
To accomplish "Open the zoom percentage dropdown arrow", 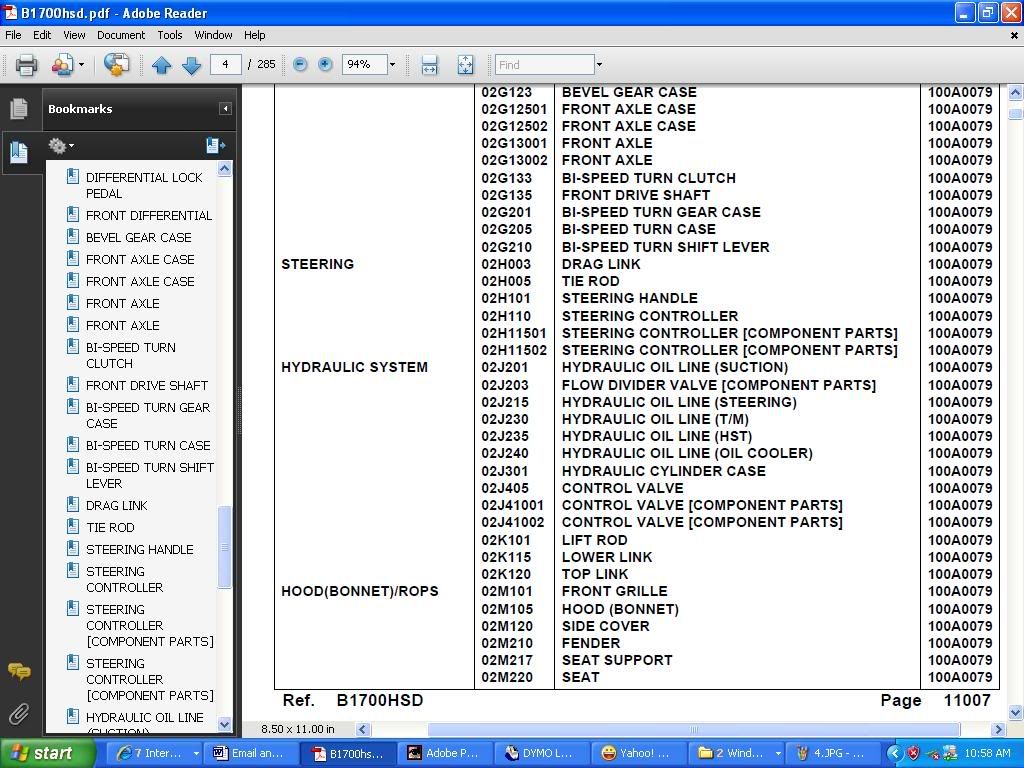I will point(392,64).
